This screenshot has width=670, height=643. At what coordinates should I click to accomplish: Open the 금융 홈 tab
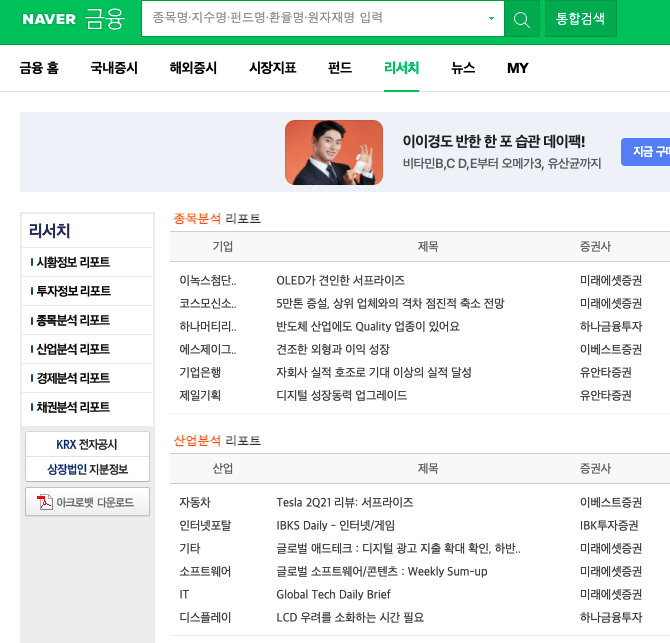click(39, 68)
